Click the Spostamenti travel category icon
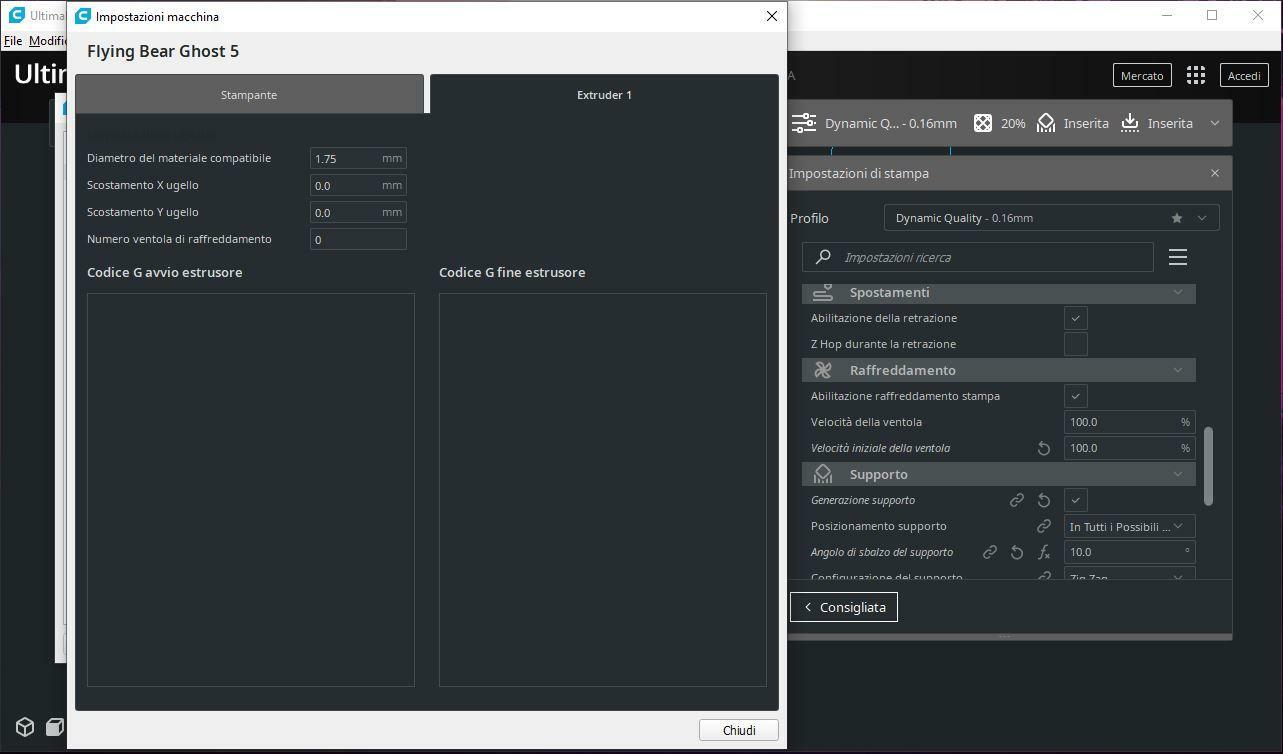1283x754 pixels. (x=823, y=292)
